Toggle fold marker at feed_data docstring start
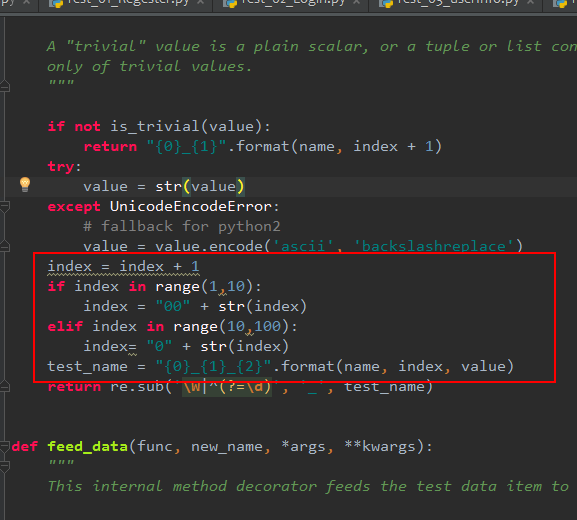577x520 pixels. (x=4, y=466)
